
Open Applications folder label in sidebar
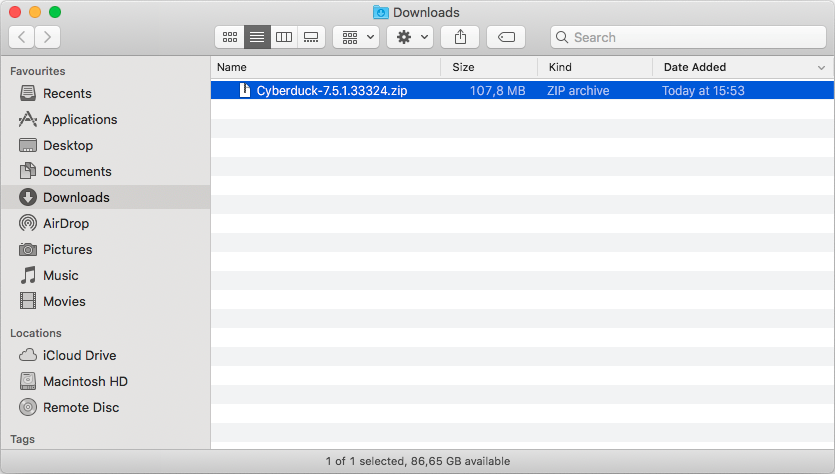(x=80, y=119)
